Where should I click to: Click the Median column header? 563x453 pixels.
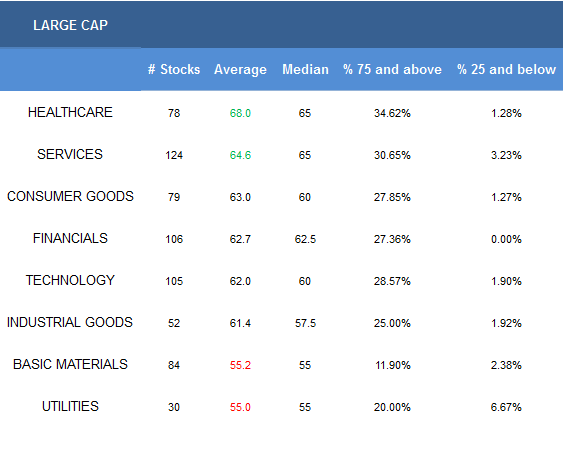pyautogui.click(x=305, y=69)
